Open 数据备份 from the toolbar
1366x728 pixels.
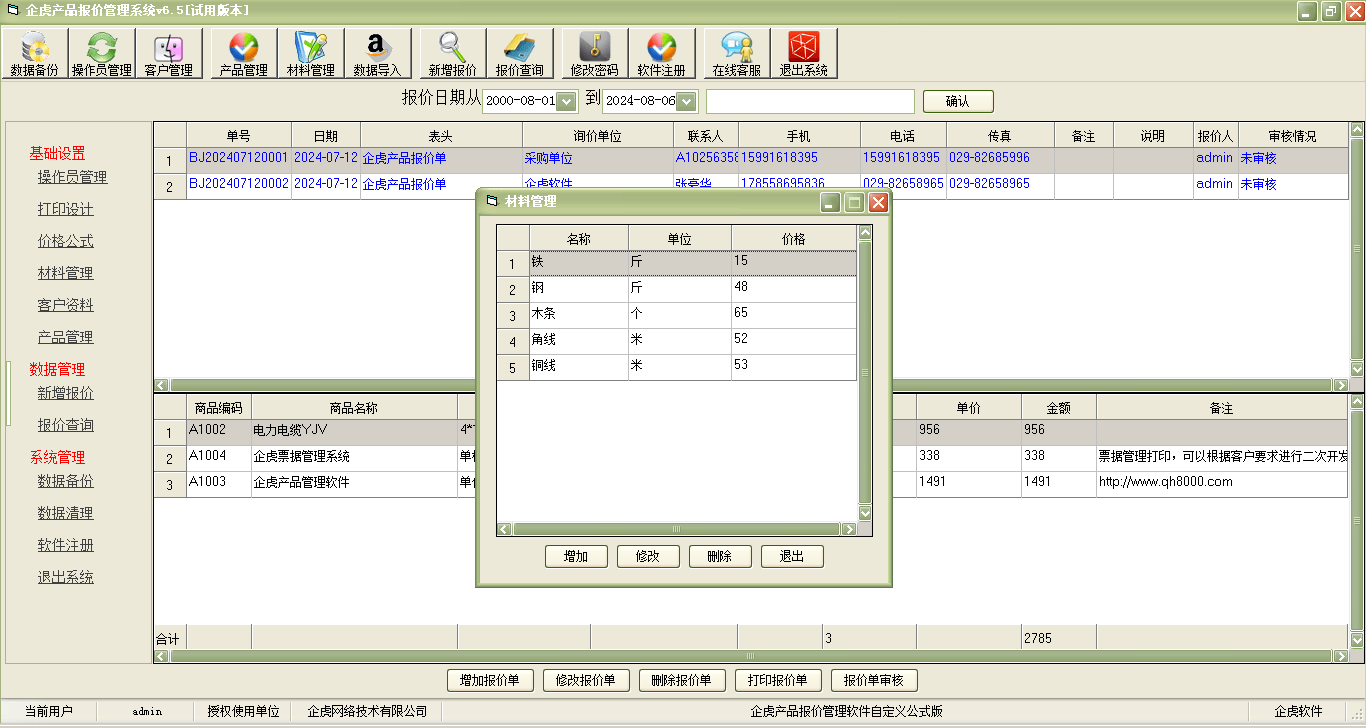(x=35, y=52)
